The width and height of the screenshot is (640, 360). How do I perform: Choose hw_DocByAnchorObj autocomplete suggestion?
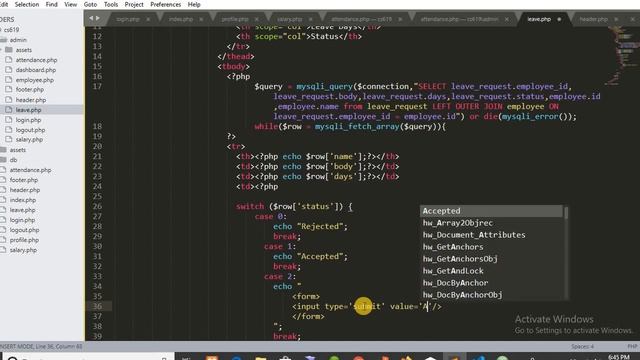click(491, 295)
